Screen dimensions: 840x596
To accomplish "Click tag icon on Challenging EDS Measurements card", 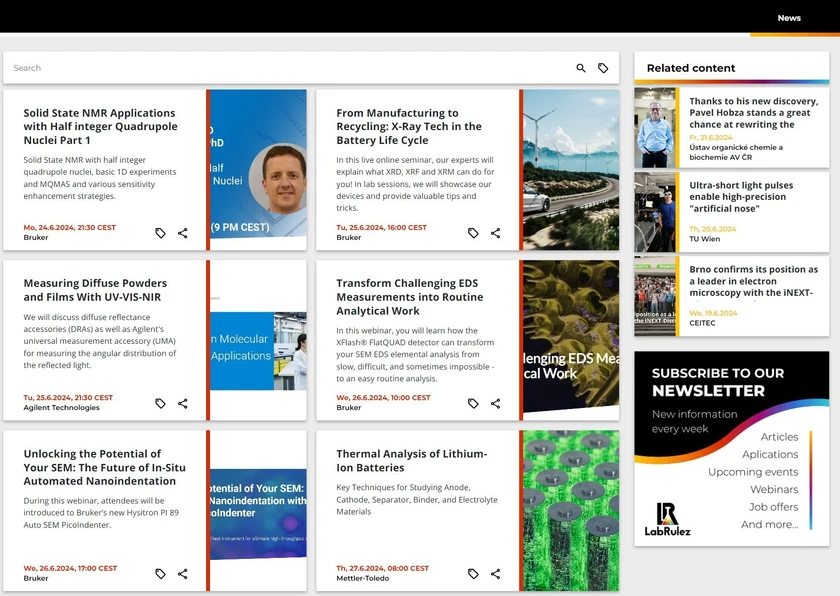I will pos(473,403).
